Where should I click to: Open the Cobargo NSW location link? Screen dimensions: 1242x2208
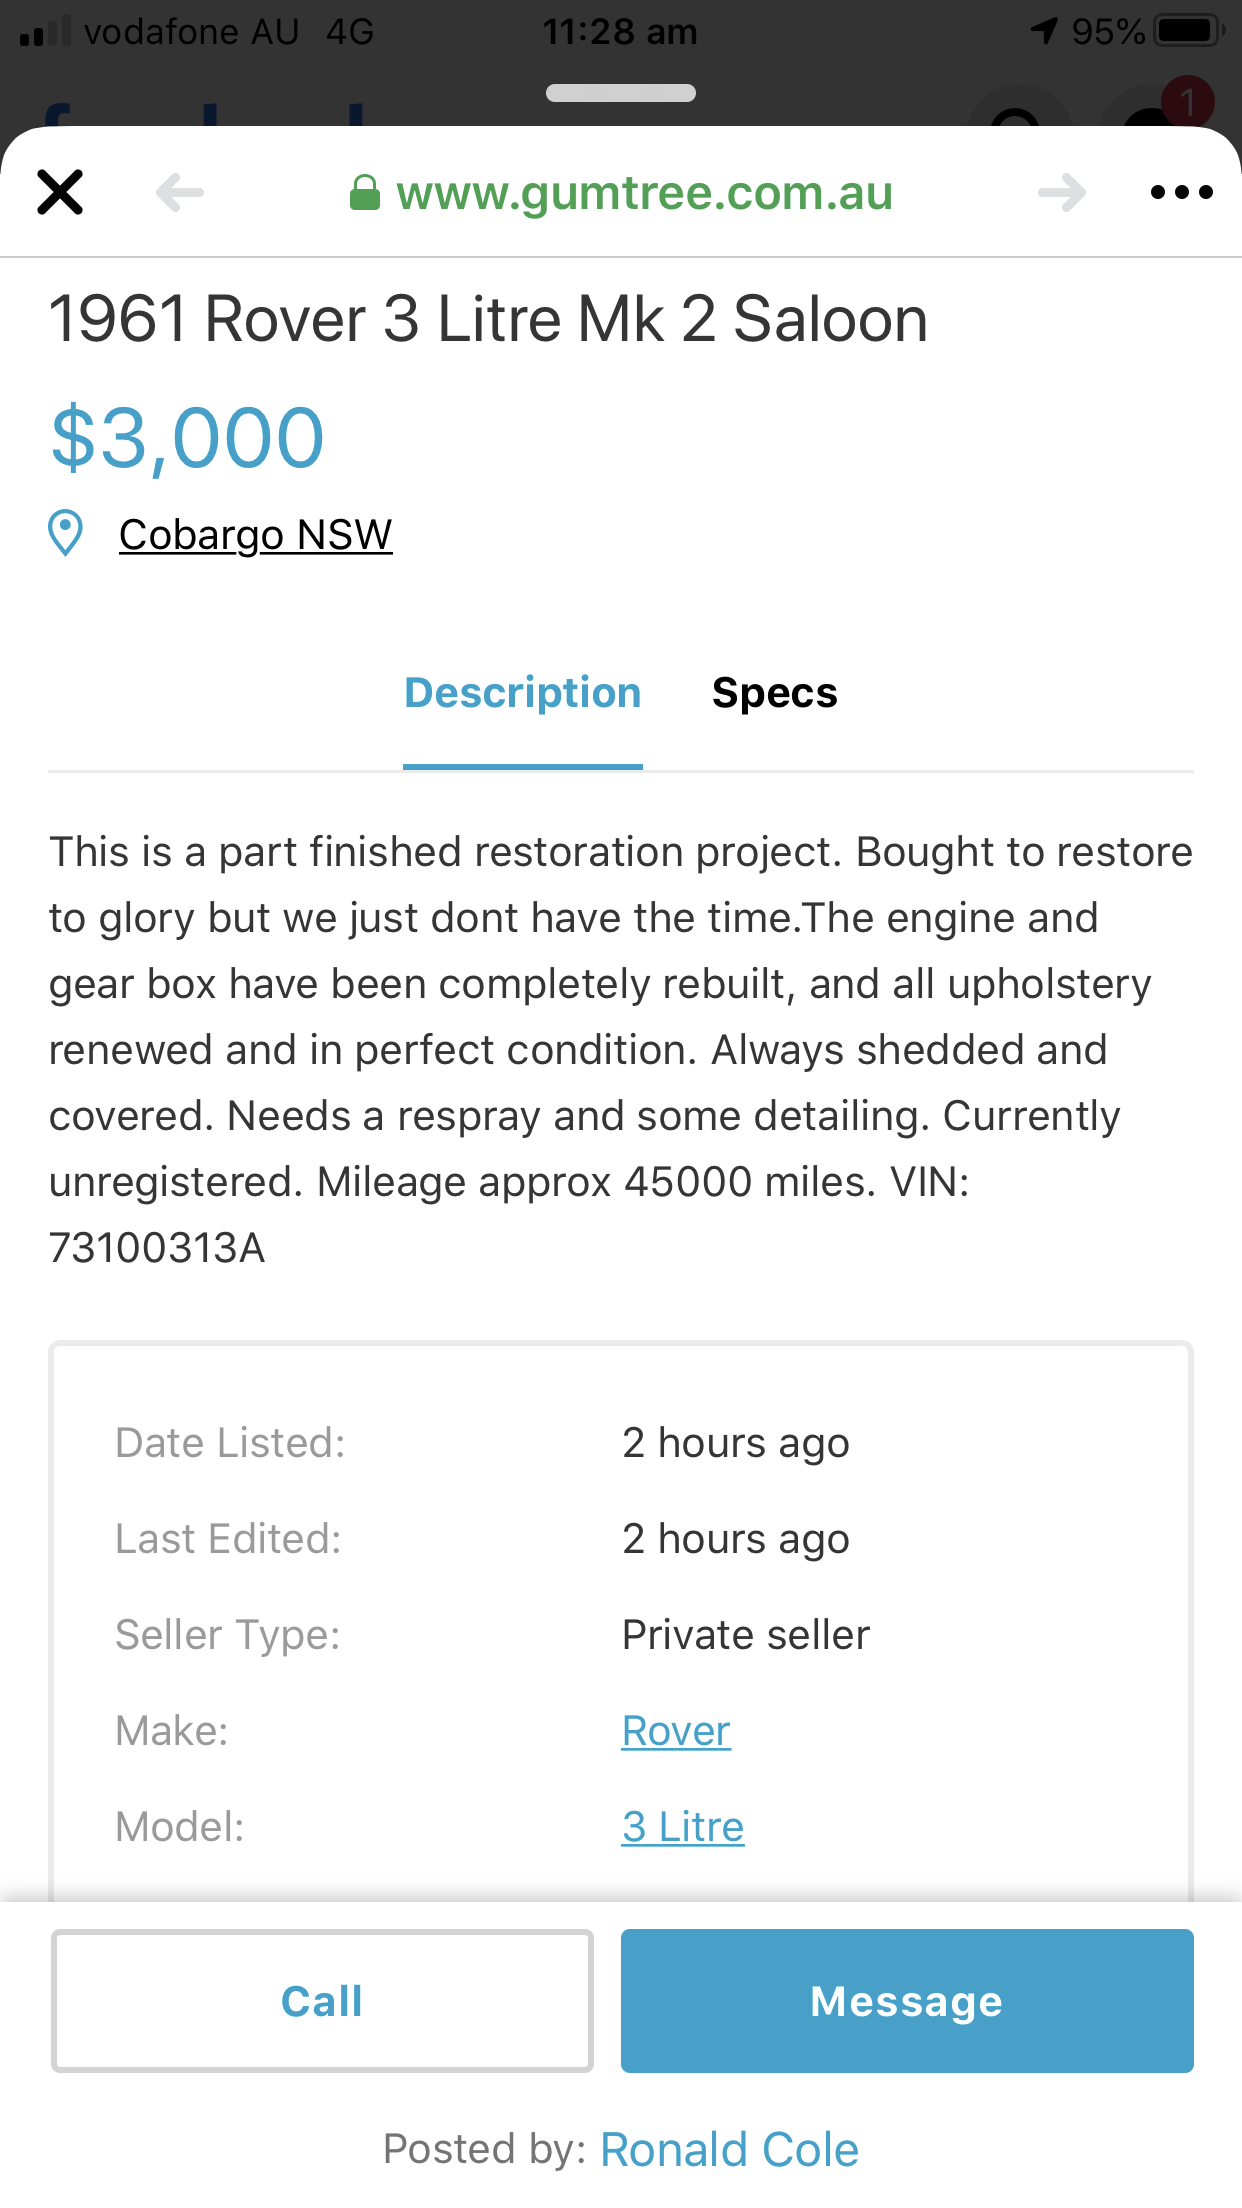255,535
